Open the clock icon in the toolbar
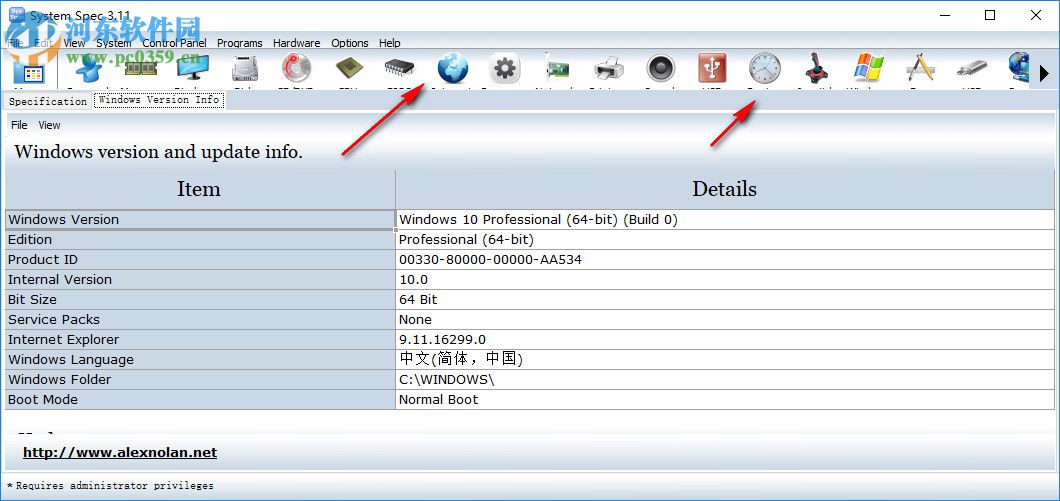Viewport: 1060px width, 501px height. click(x=764, y=69)
